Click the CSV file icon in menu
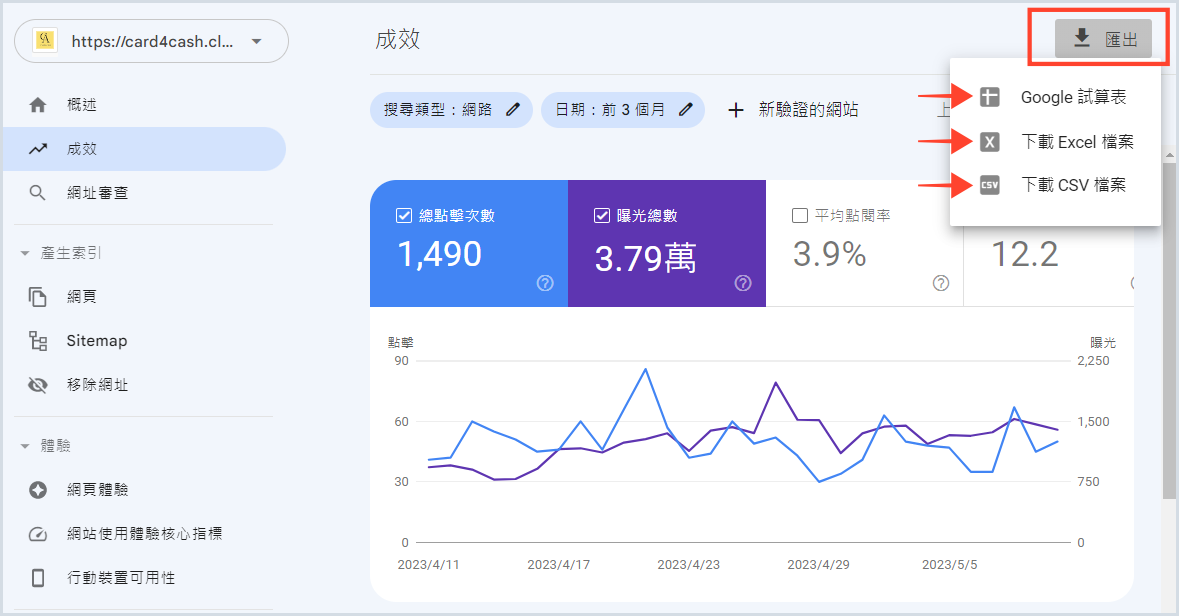Viewport: 1179px width, 616px height. 989,185
